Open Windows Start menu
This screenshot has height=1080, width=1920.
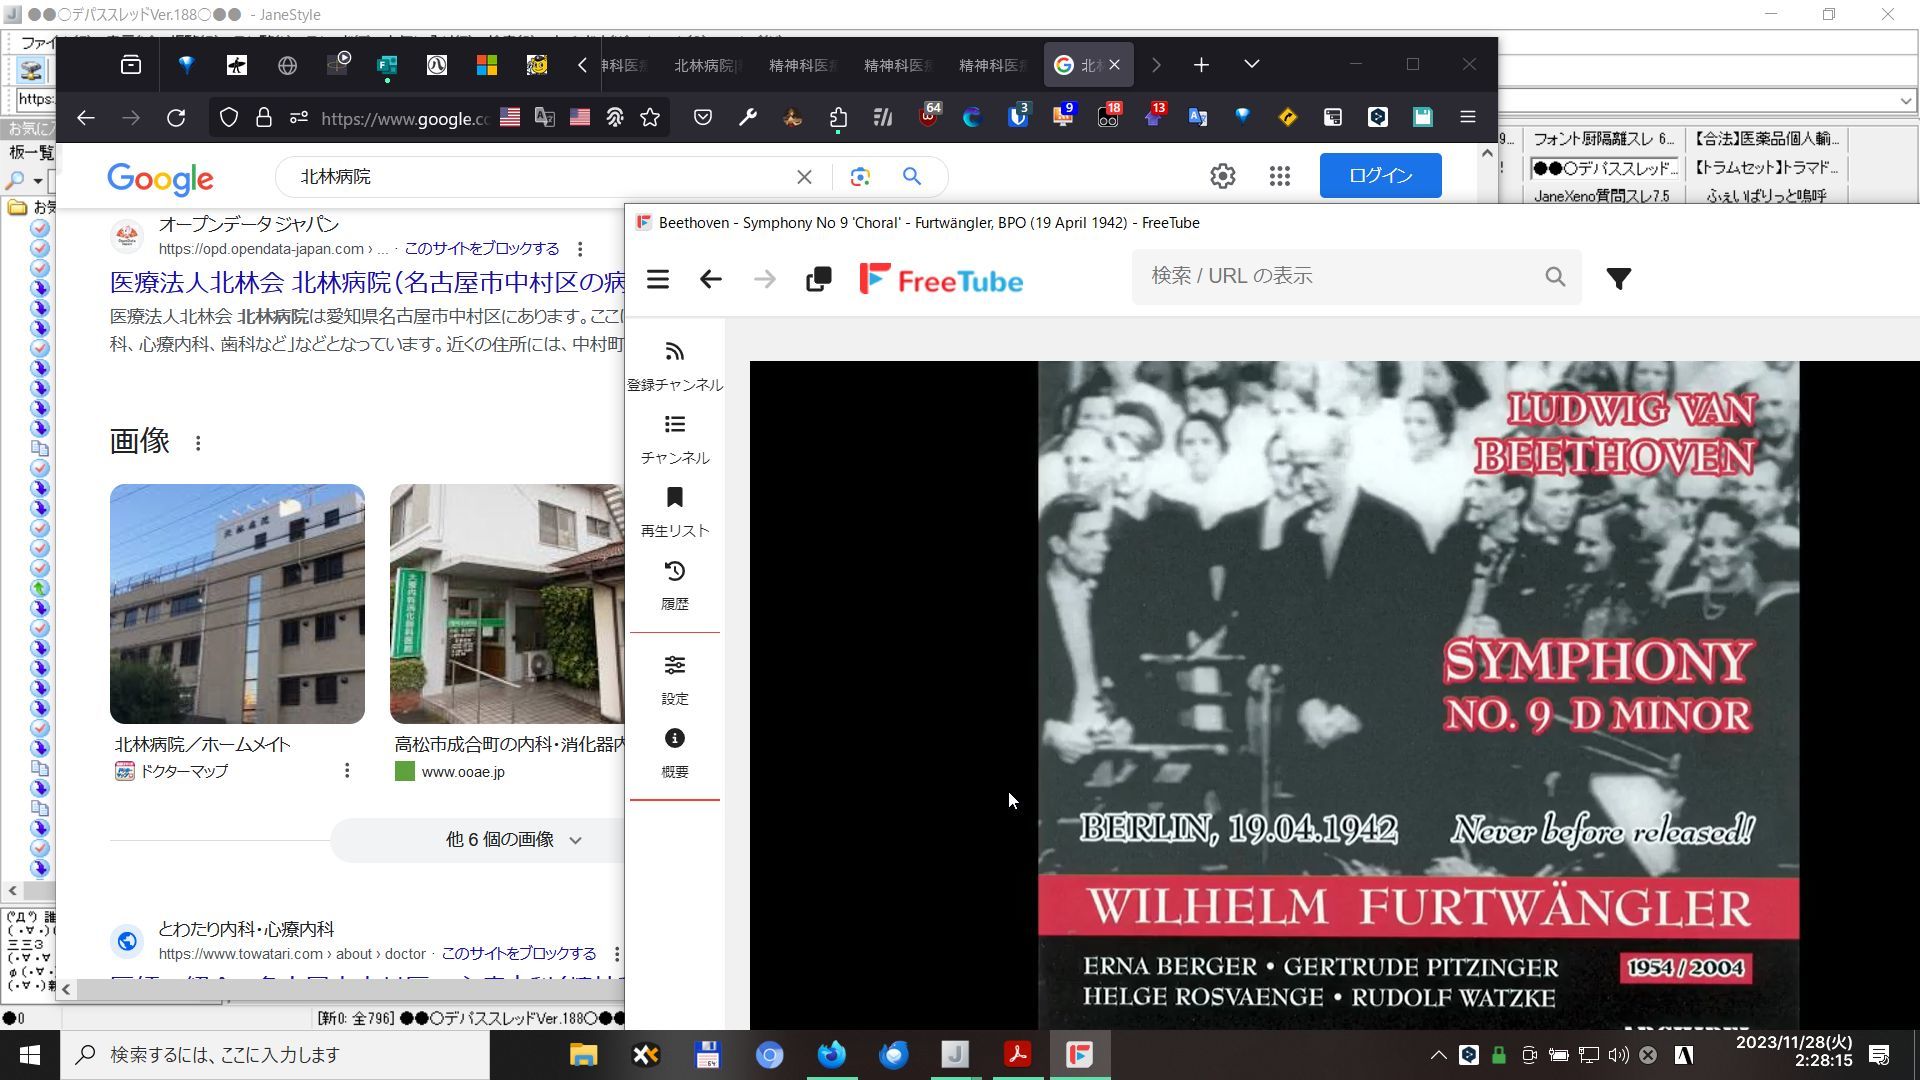29,1055
